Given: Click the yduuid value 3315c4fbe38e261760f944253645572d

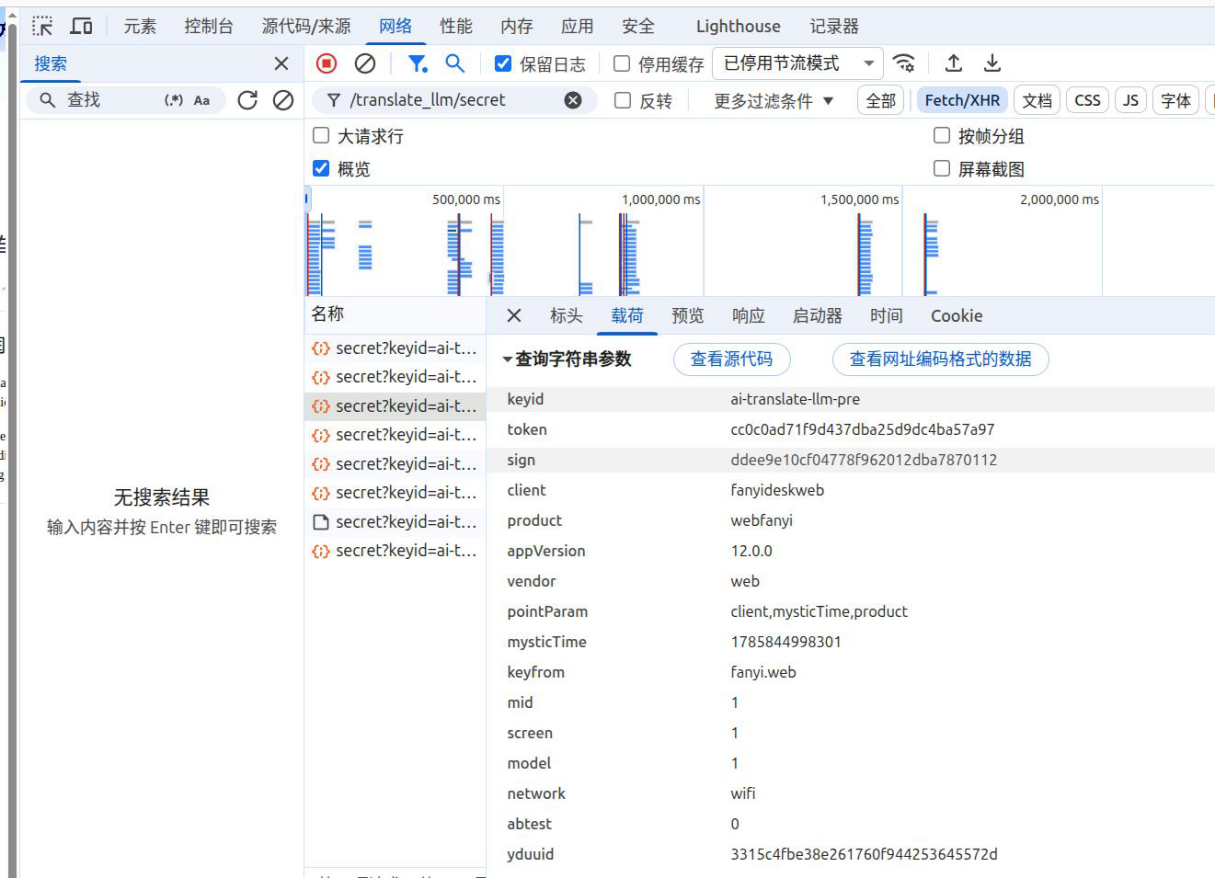Looking at the screenshot, I should pyautogui.click(x=864, y=854).
